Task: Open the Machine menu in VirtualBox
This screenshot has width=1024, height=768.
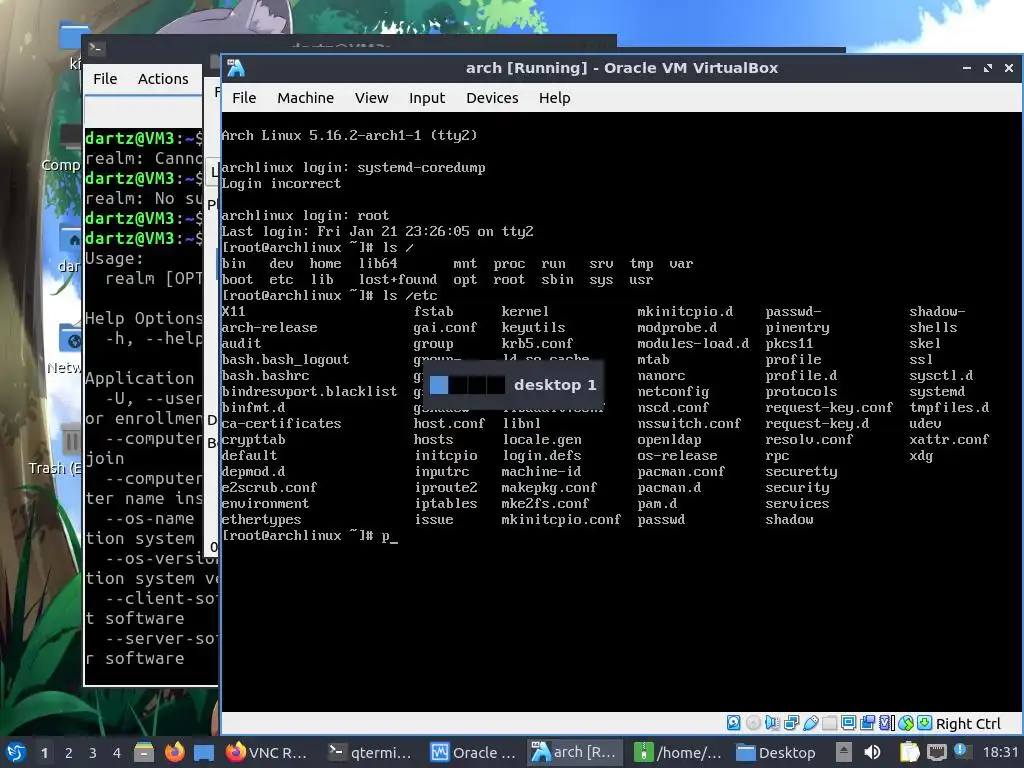Action: coord(305,98)
